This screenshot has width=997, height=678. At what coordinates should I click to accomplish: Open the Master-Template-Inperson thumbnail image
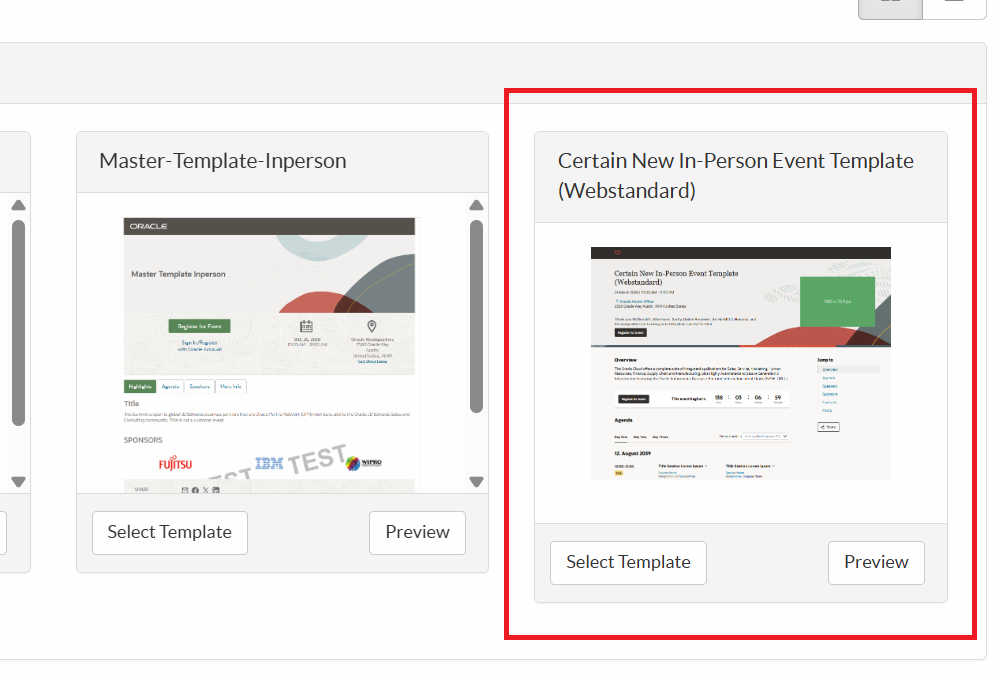[270, 355]
